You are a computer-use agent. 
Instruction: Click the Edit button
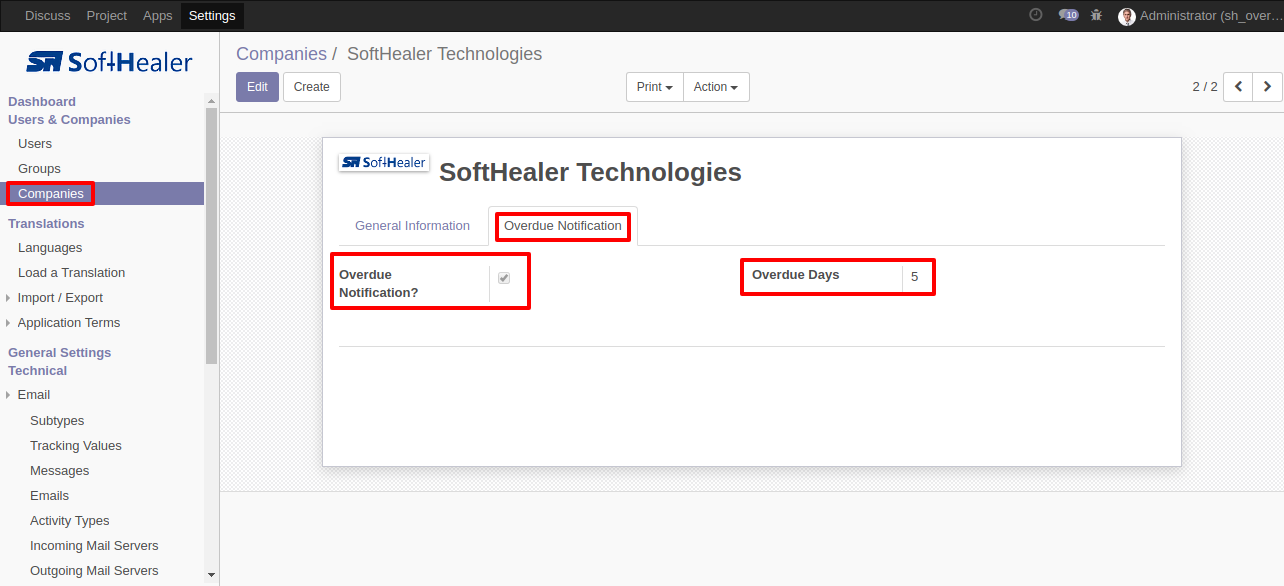click(x=257, y=87)
